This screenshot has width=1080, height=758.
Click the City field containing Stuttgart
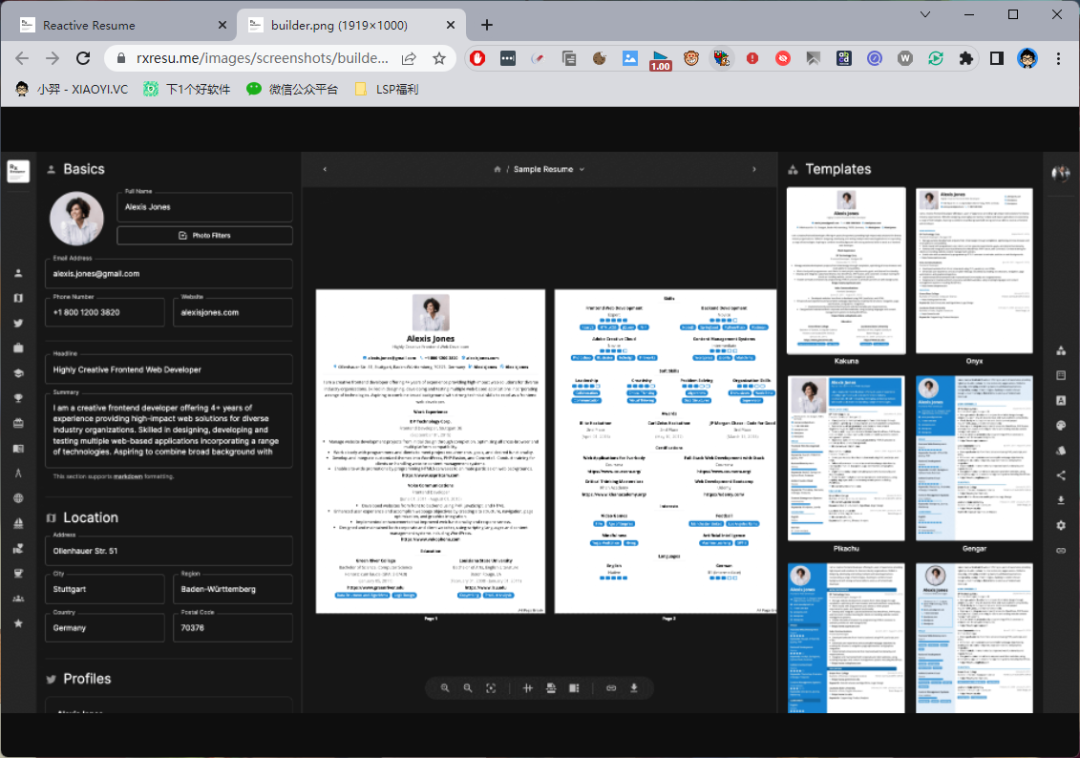(105, 589)
